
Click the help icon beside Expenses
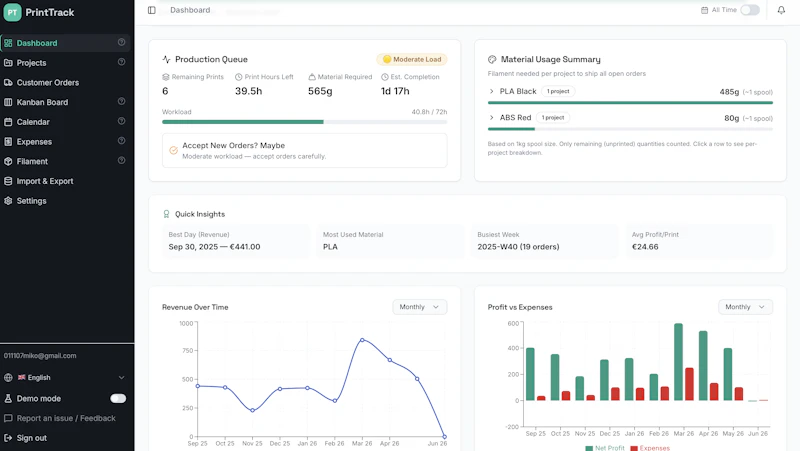tap(121, 141)
